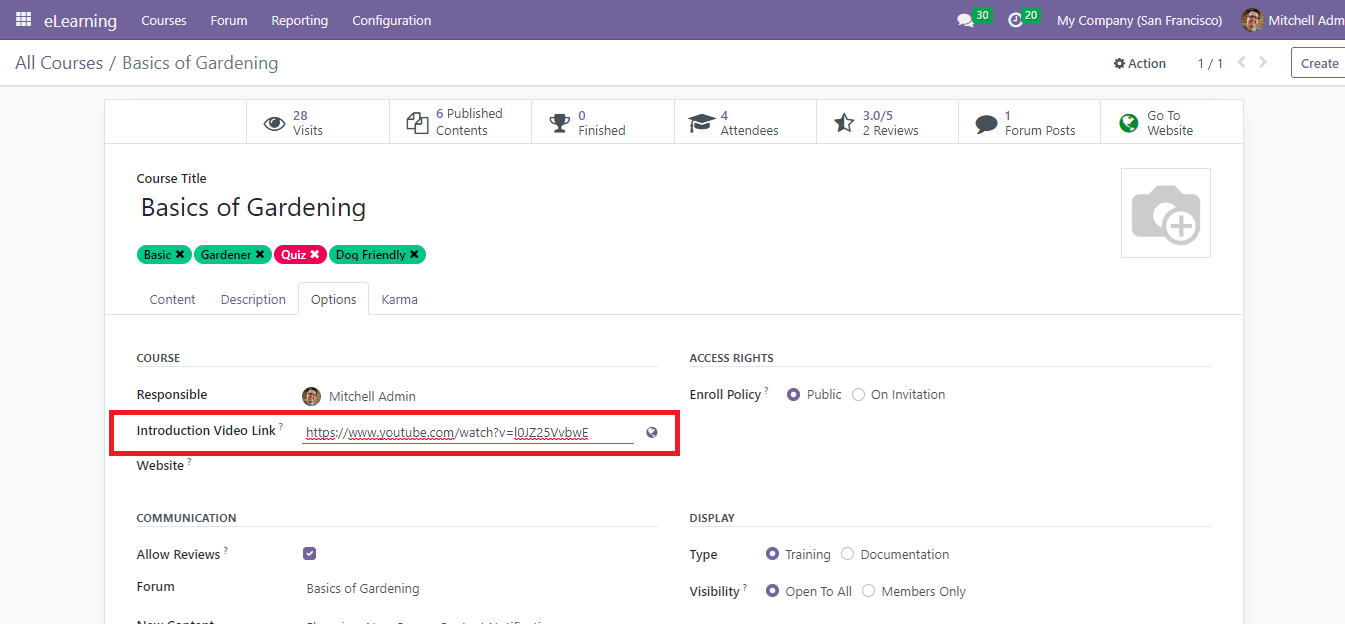Click the All Courses breadcrumb link

pos(59,63)
